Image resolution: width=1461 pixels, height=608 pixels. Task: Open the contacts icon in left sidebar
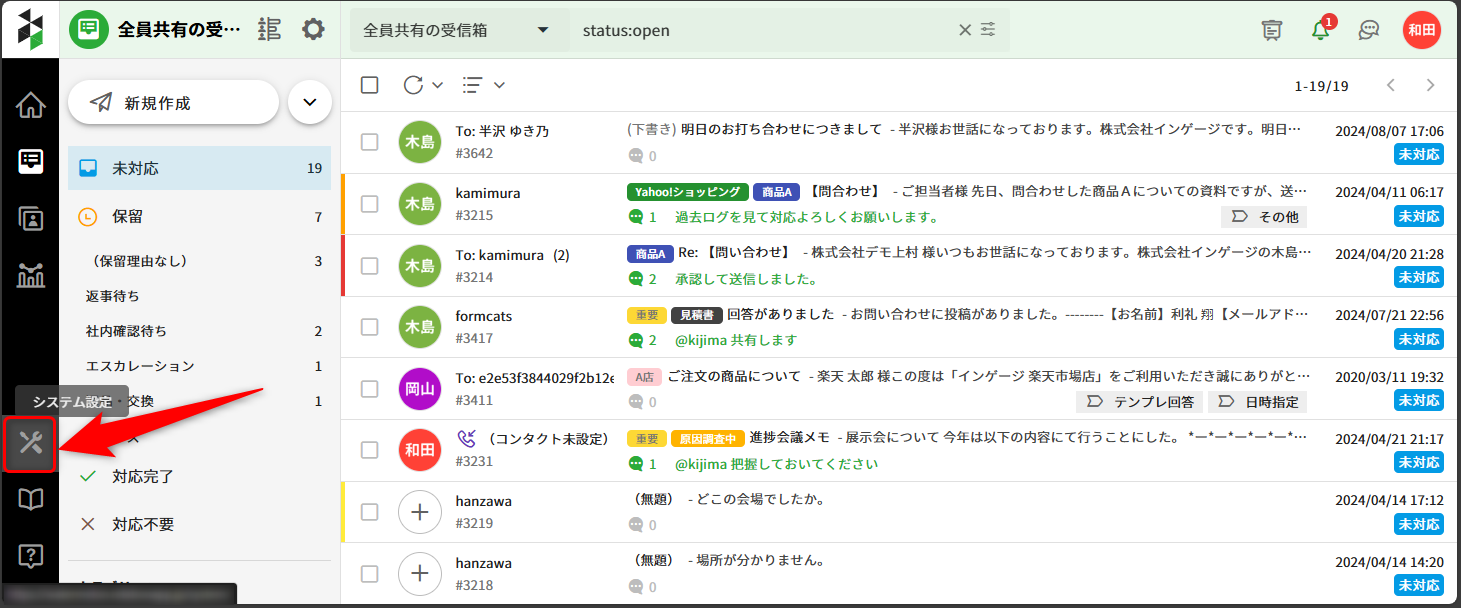tap(31, 219)
